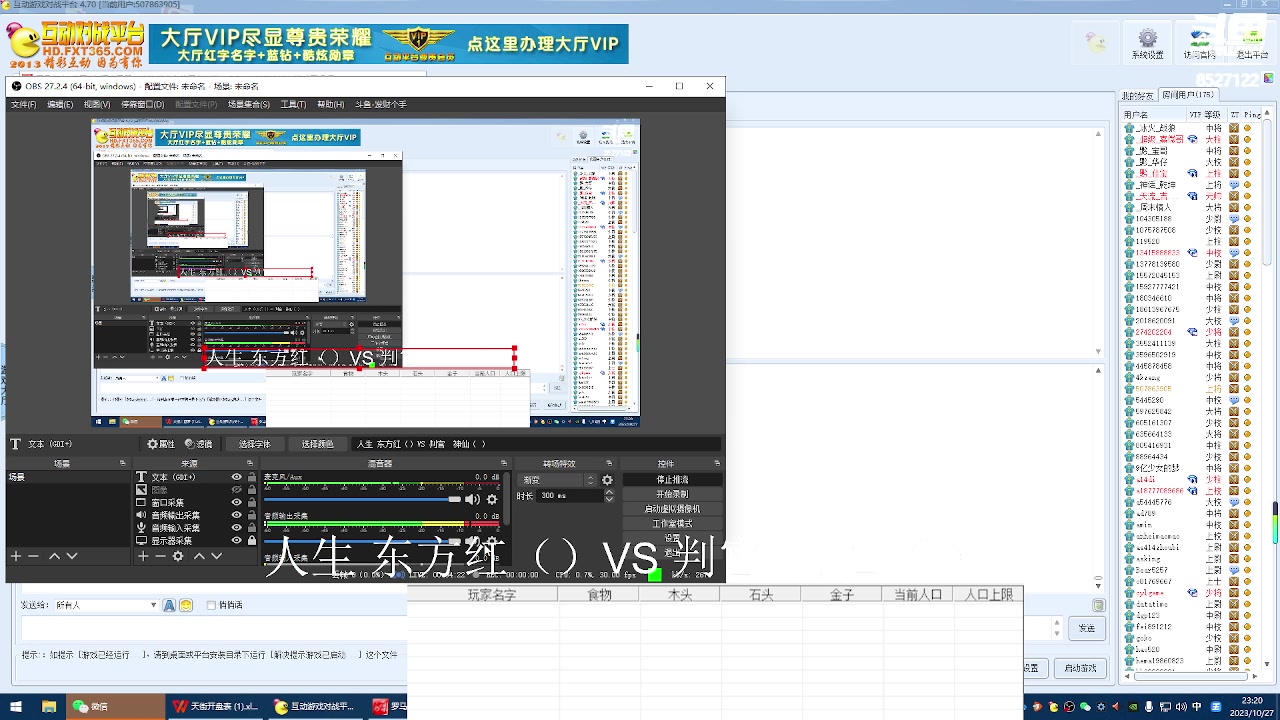Open OBS 帮助 menu
This screenshot has width=1280, height=720.
coord(330,104)
